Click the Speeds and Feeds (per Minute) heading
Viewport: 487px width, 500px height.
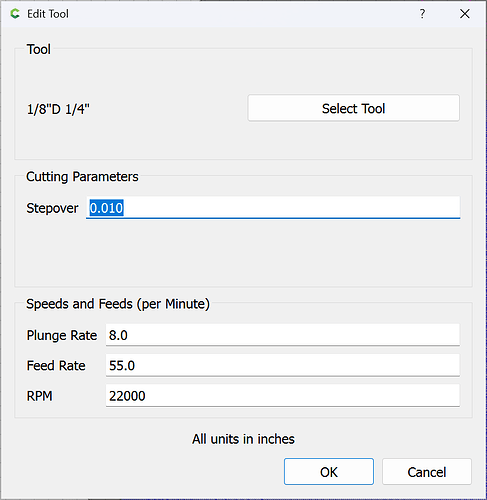click(118, 304)
